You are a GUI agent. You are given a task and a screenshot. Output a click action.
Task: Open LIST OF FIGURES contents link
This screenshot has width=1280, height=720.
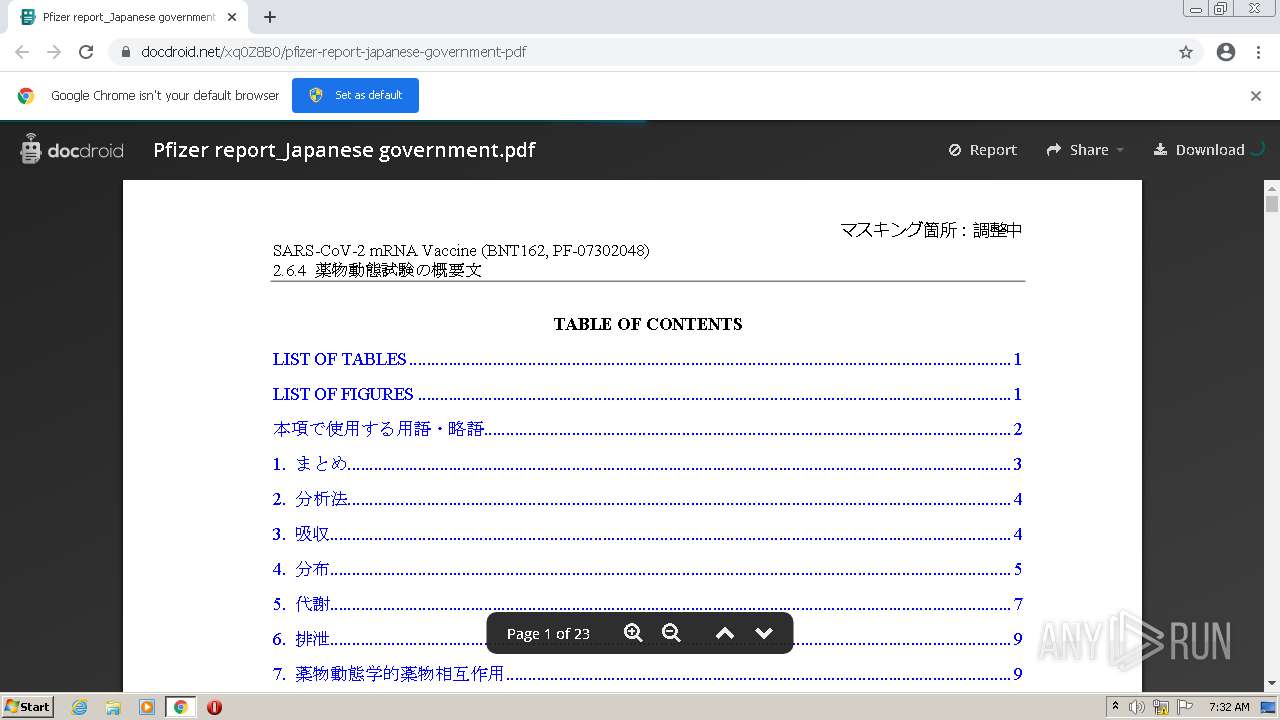click(x=647, y=394)
